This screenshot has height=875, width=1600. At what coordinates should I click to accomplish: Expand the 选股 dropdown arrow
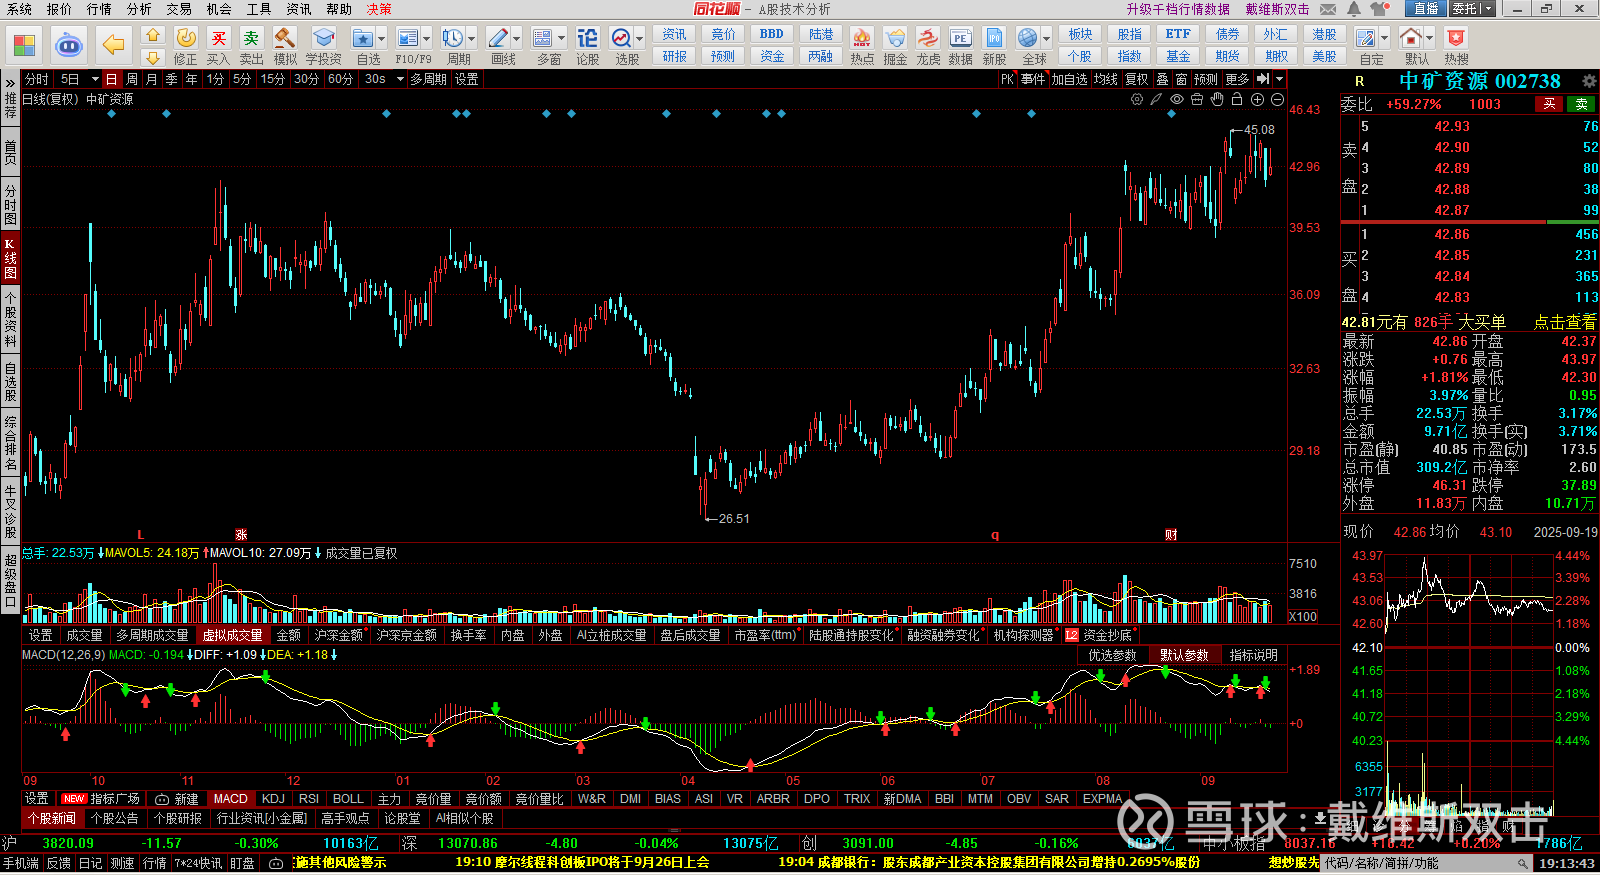[x=639, y=39]
